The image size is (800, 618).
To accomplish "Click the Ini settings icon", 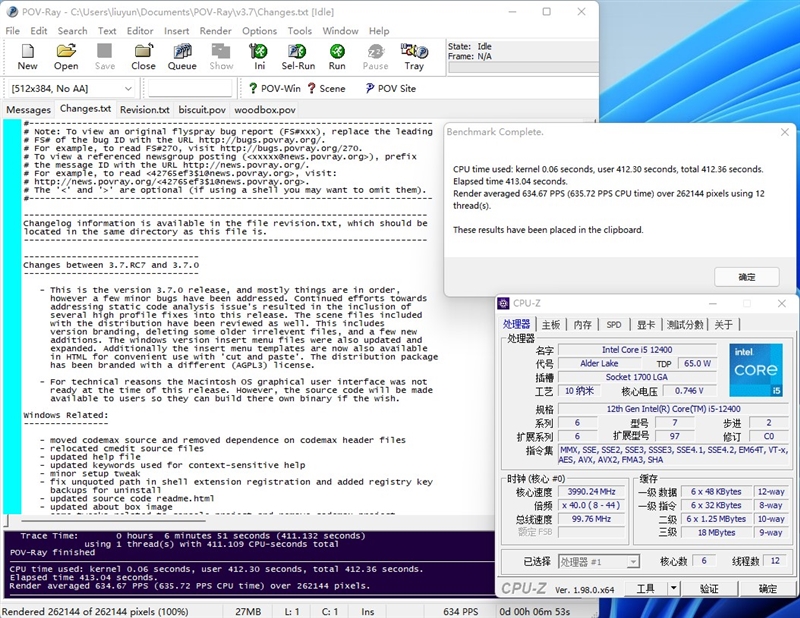I will (x=259, y=57).
